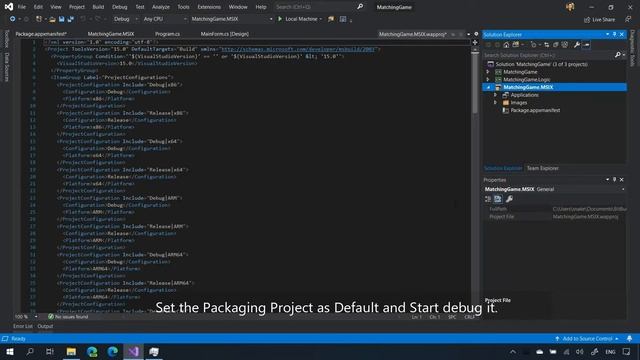Open the editor zoom 100% dropdown

(36, 317)
